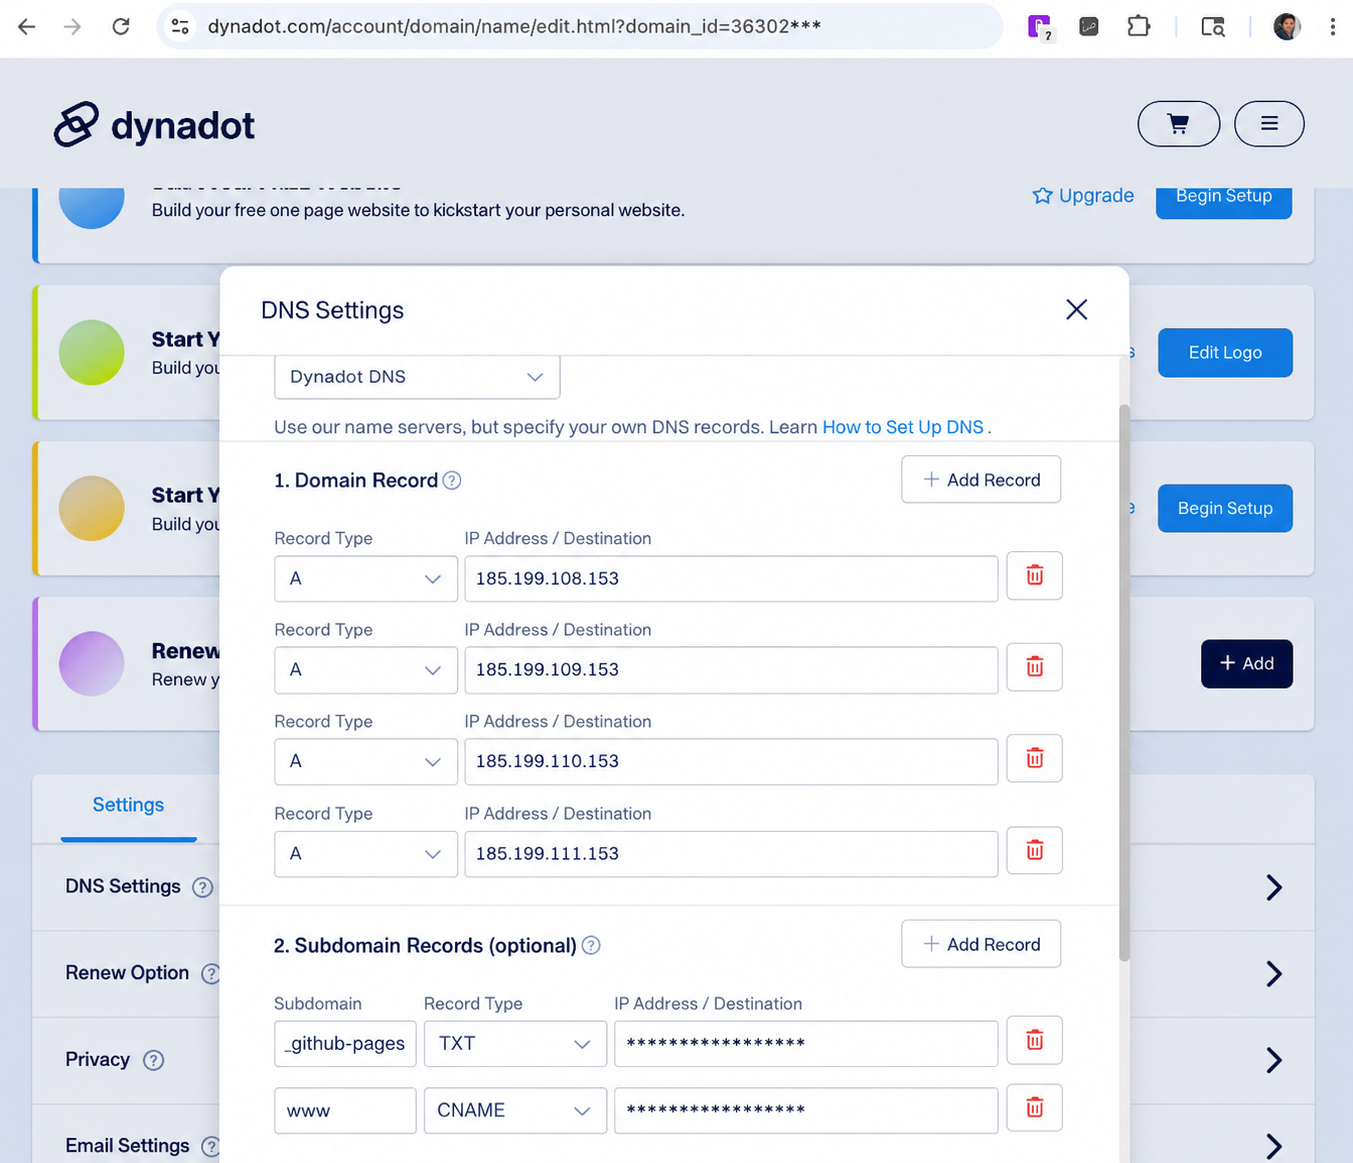This screenshot has width=1353, height=1163.
Task: Open the Dynadot DNS type dropdown
Action: click(417, 377)
